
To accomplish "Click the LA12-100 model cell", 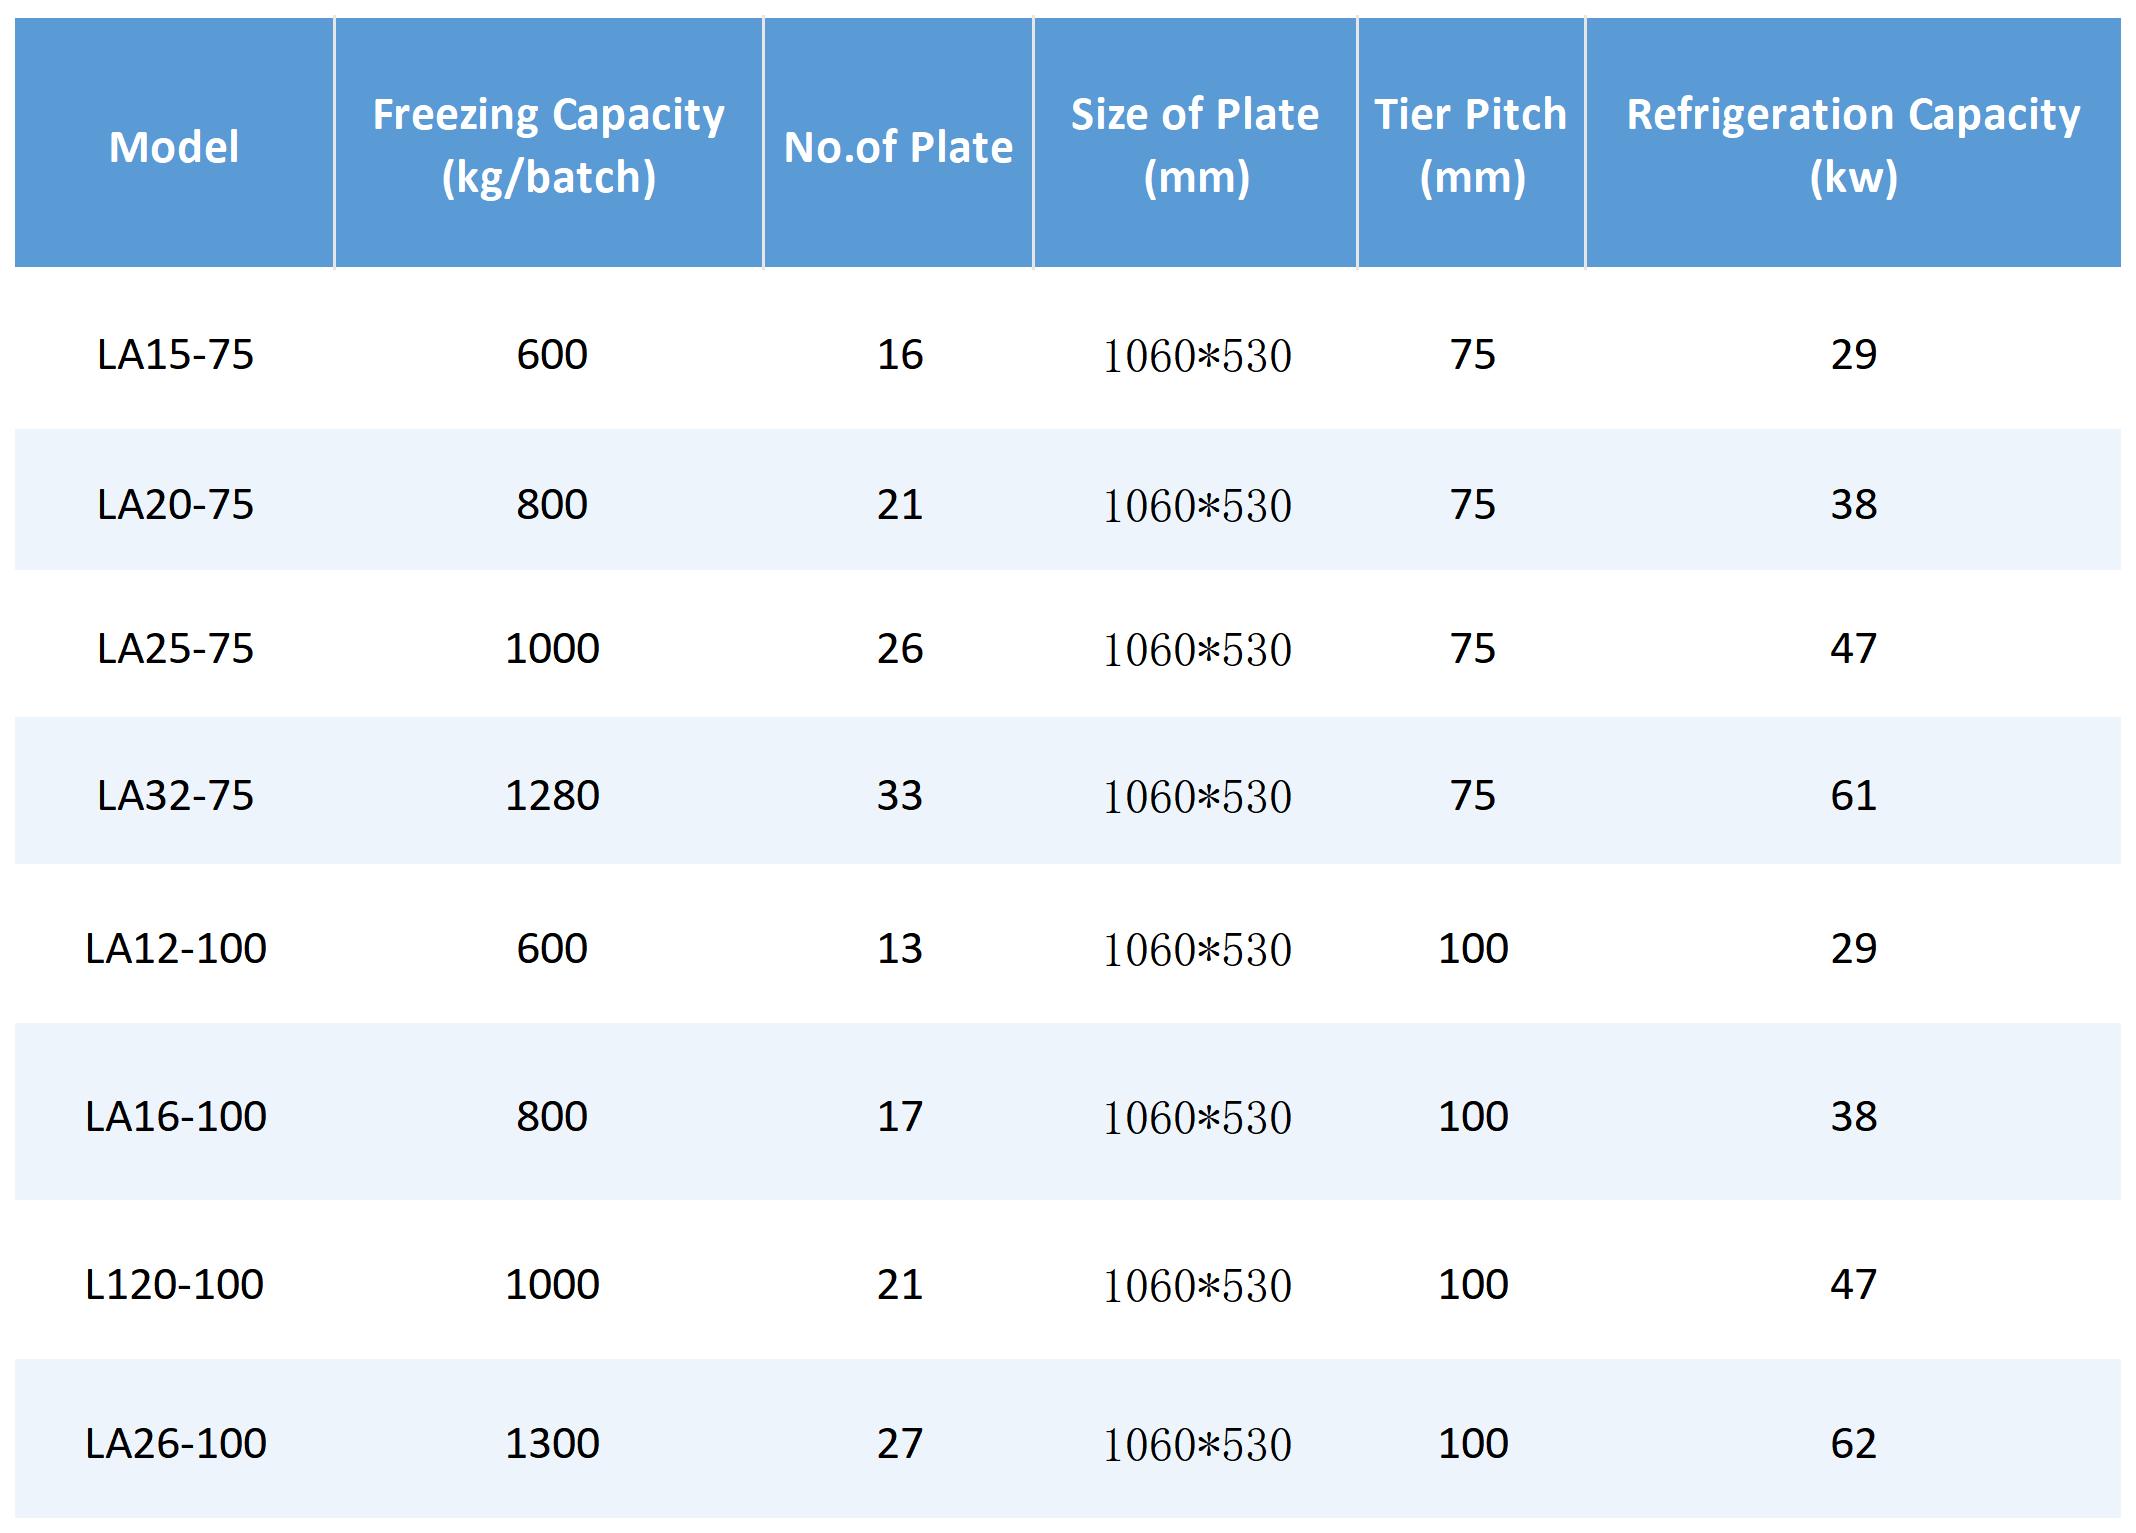I will click(176, 949).
